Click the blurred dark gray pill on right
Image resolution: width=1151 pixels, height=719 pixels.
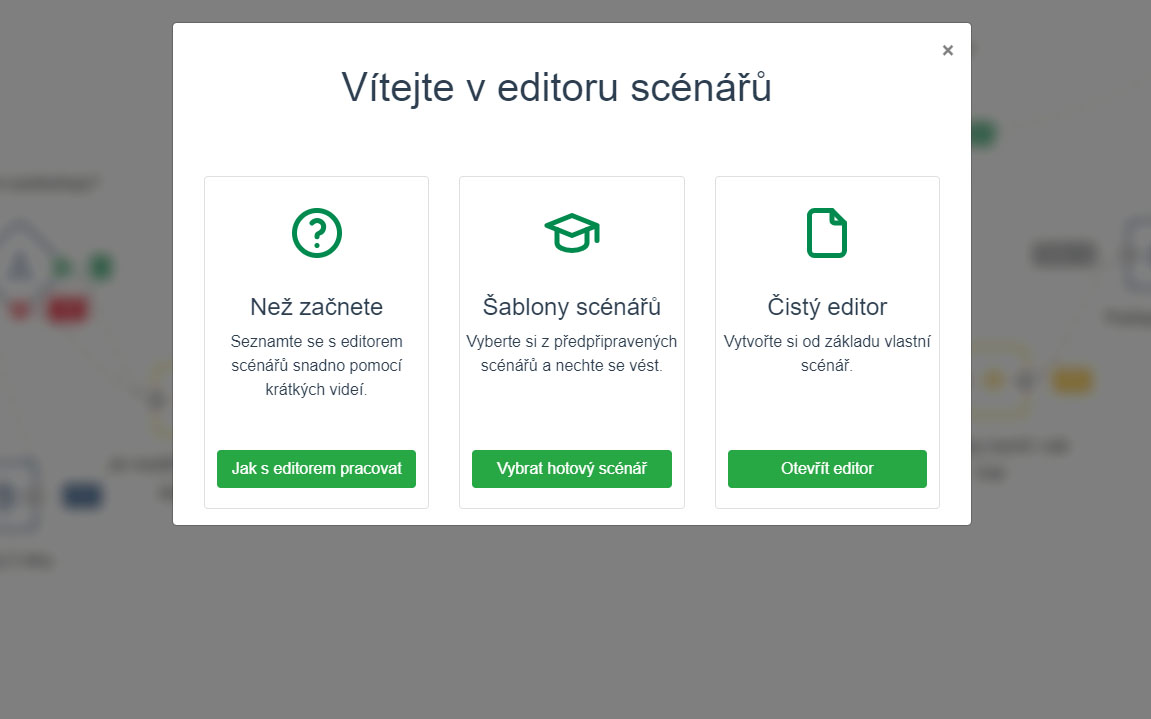coord(1064,254)
